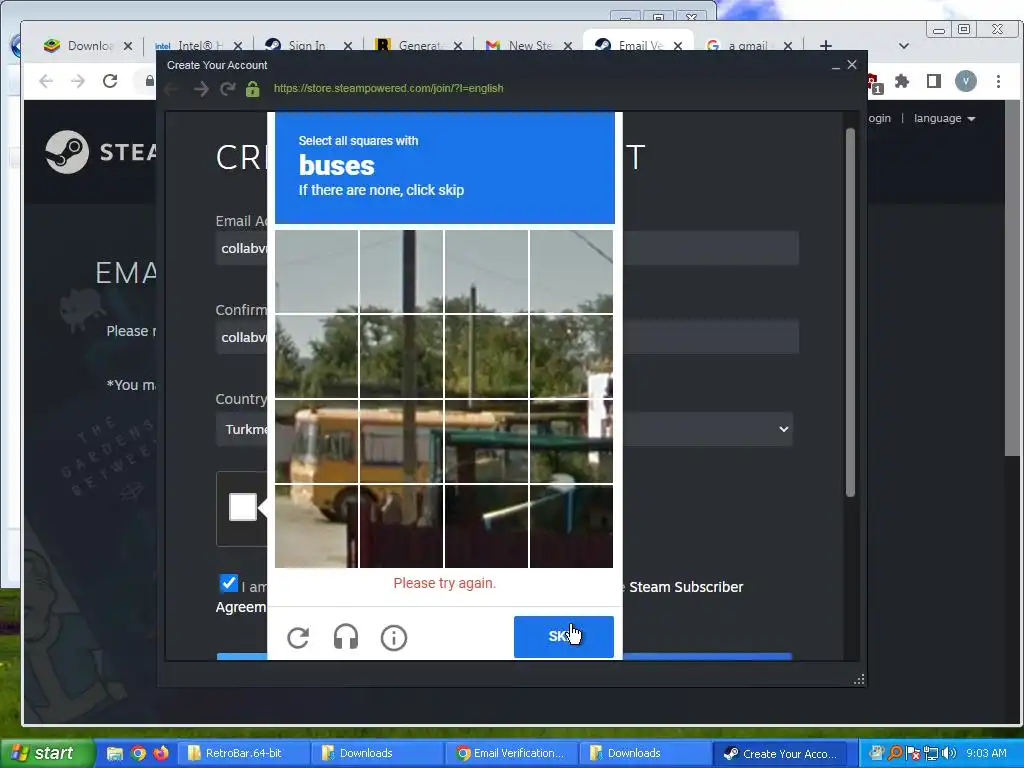Viewport: 1024px width, 768px height.
Task: Click the volume speaker tray icon
Action: point(949,753)
